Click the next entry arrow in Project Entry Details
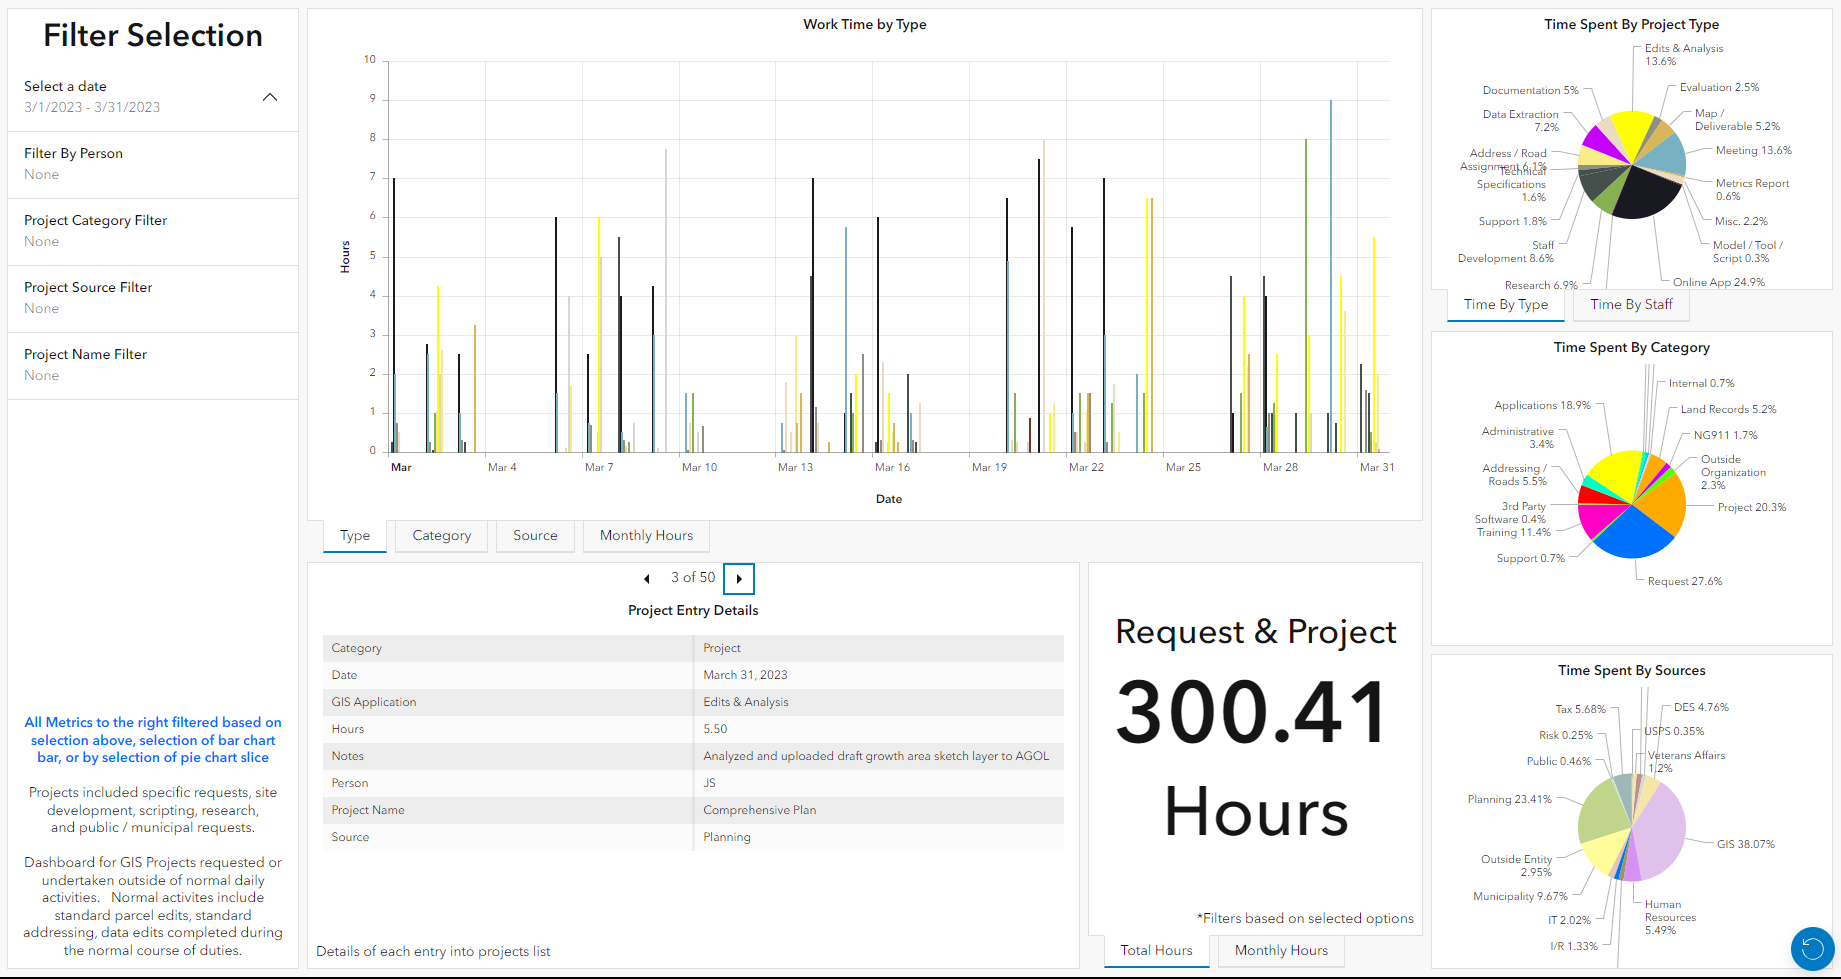Viewport: 1841px width, 979px height. [739, 578]
